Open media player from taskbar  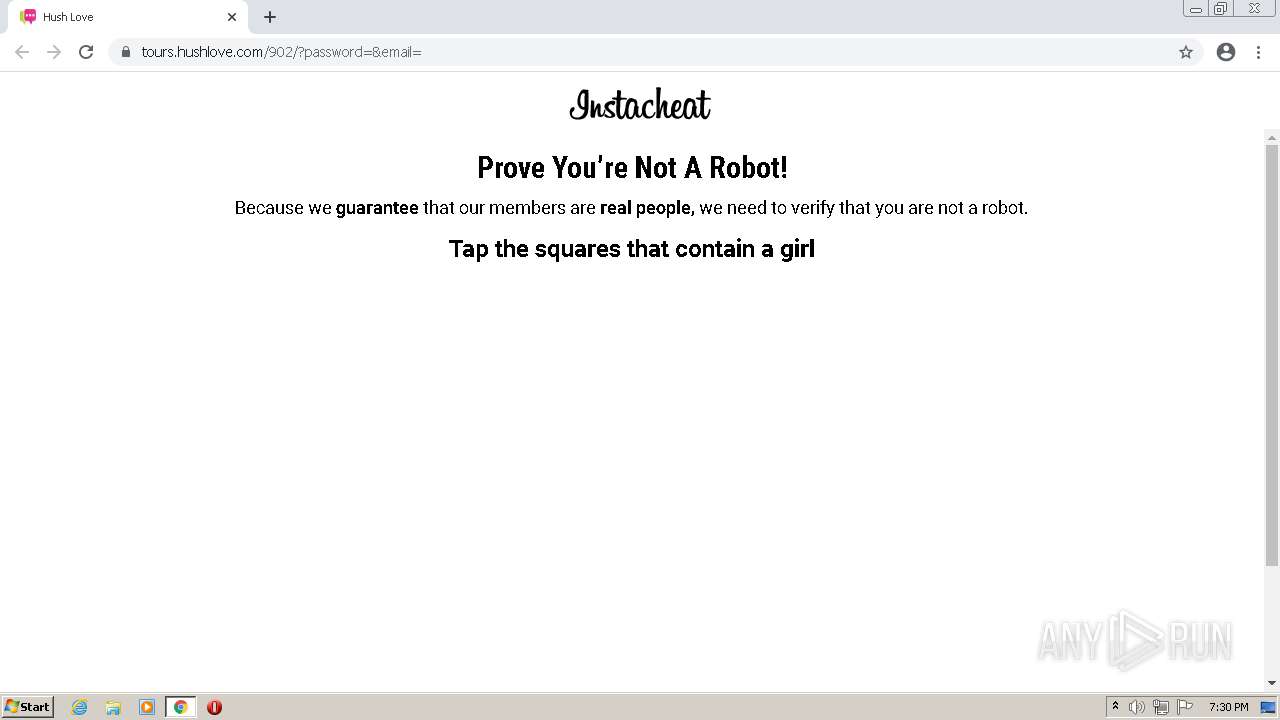pyautogui.click(x=147, y=707)
